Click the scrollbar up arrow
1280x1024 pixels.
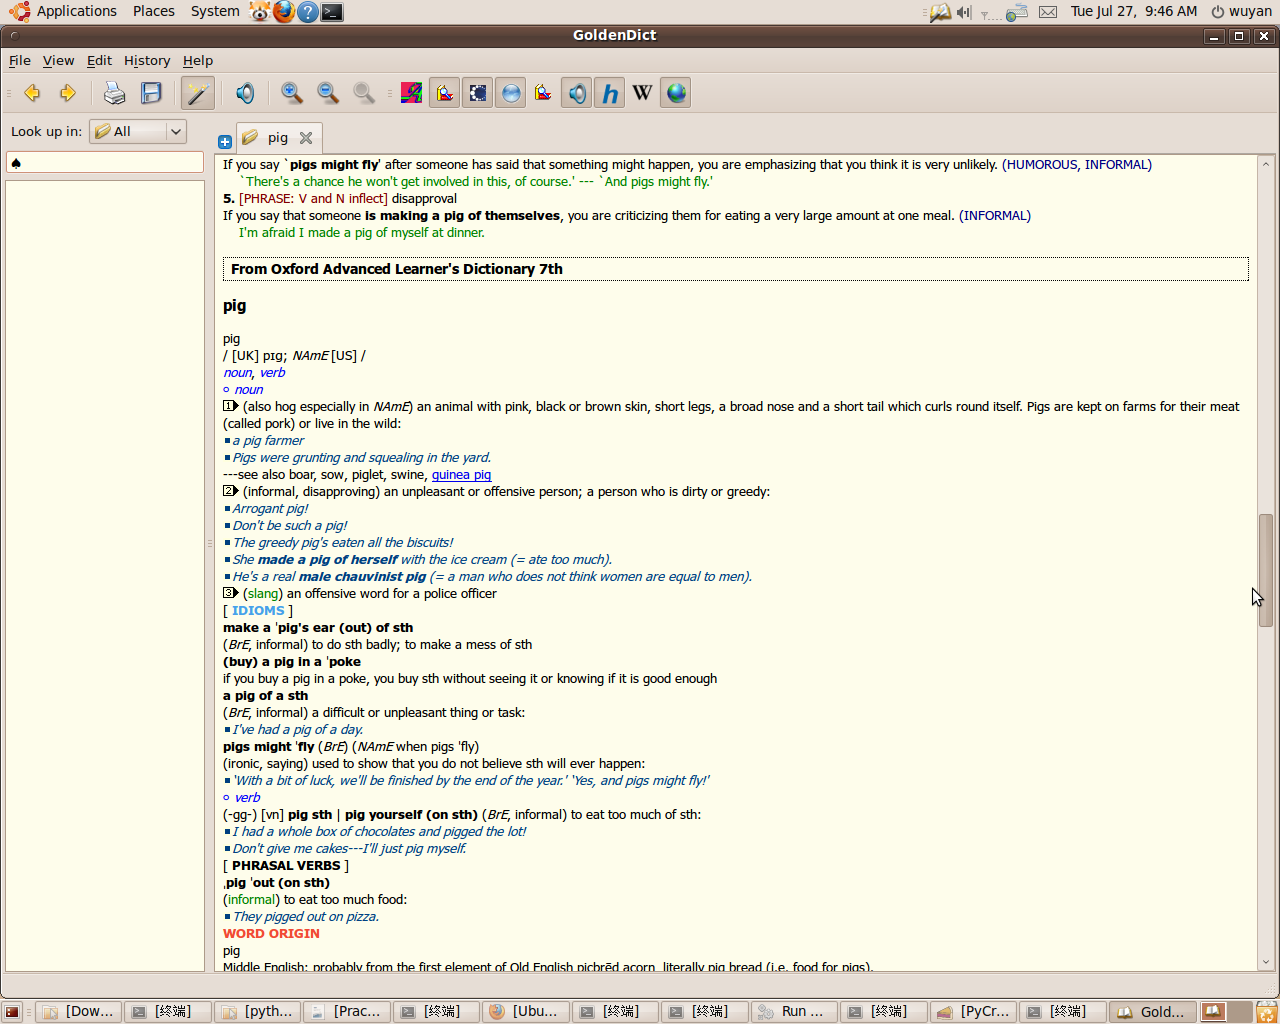[x=1266, y=164]
